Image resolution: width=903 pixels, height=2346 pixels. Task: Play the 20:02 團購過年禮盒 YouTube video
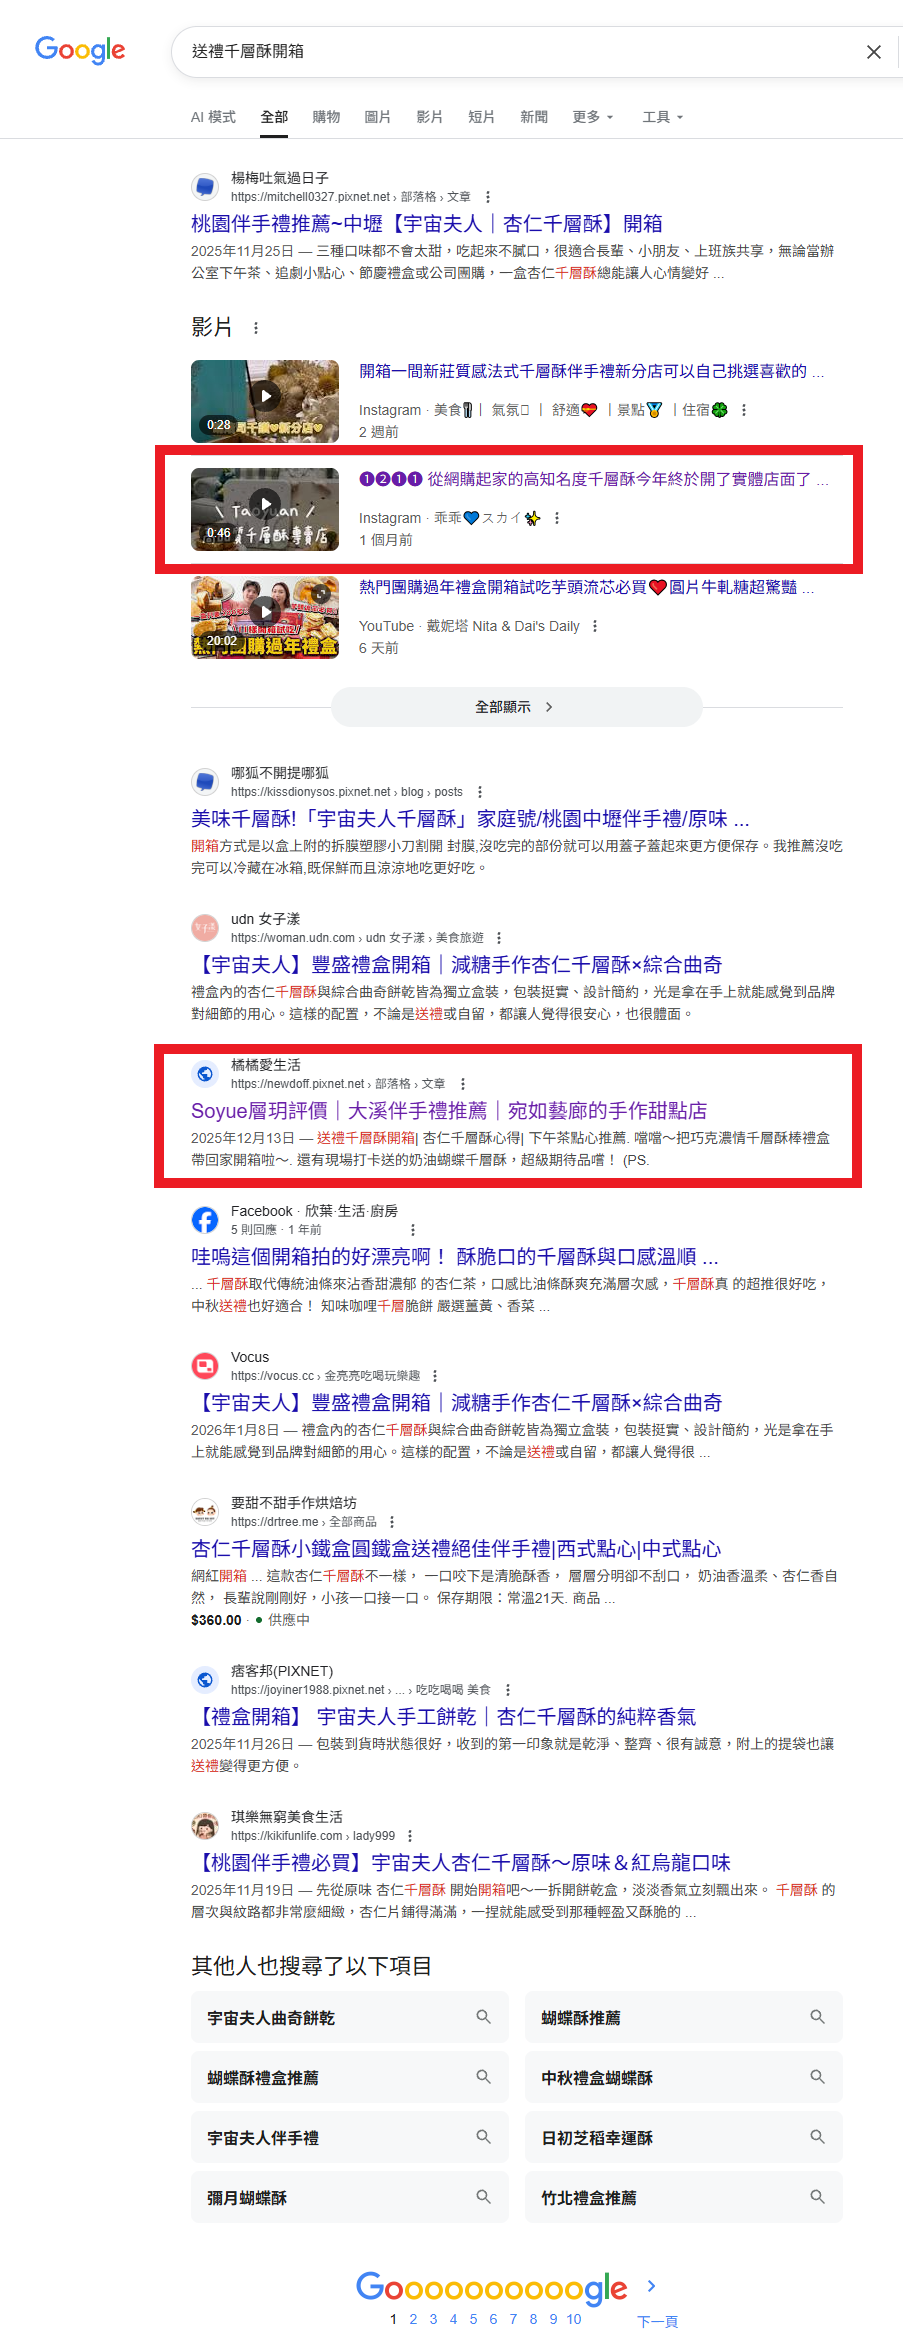coord(265,617)
